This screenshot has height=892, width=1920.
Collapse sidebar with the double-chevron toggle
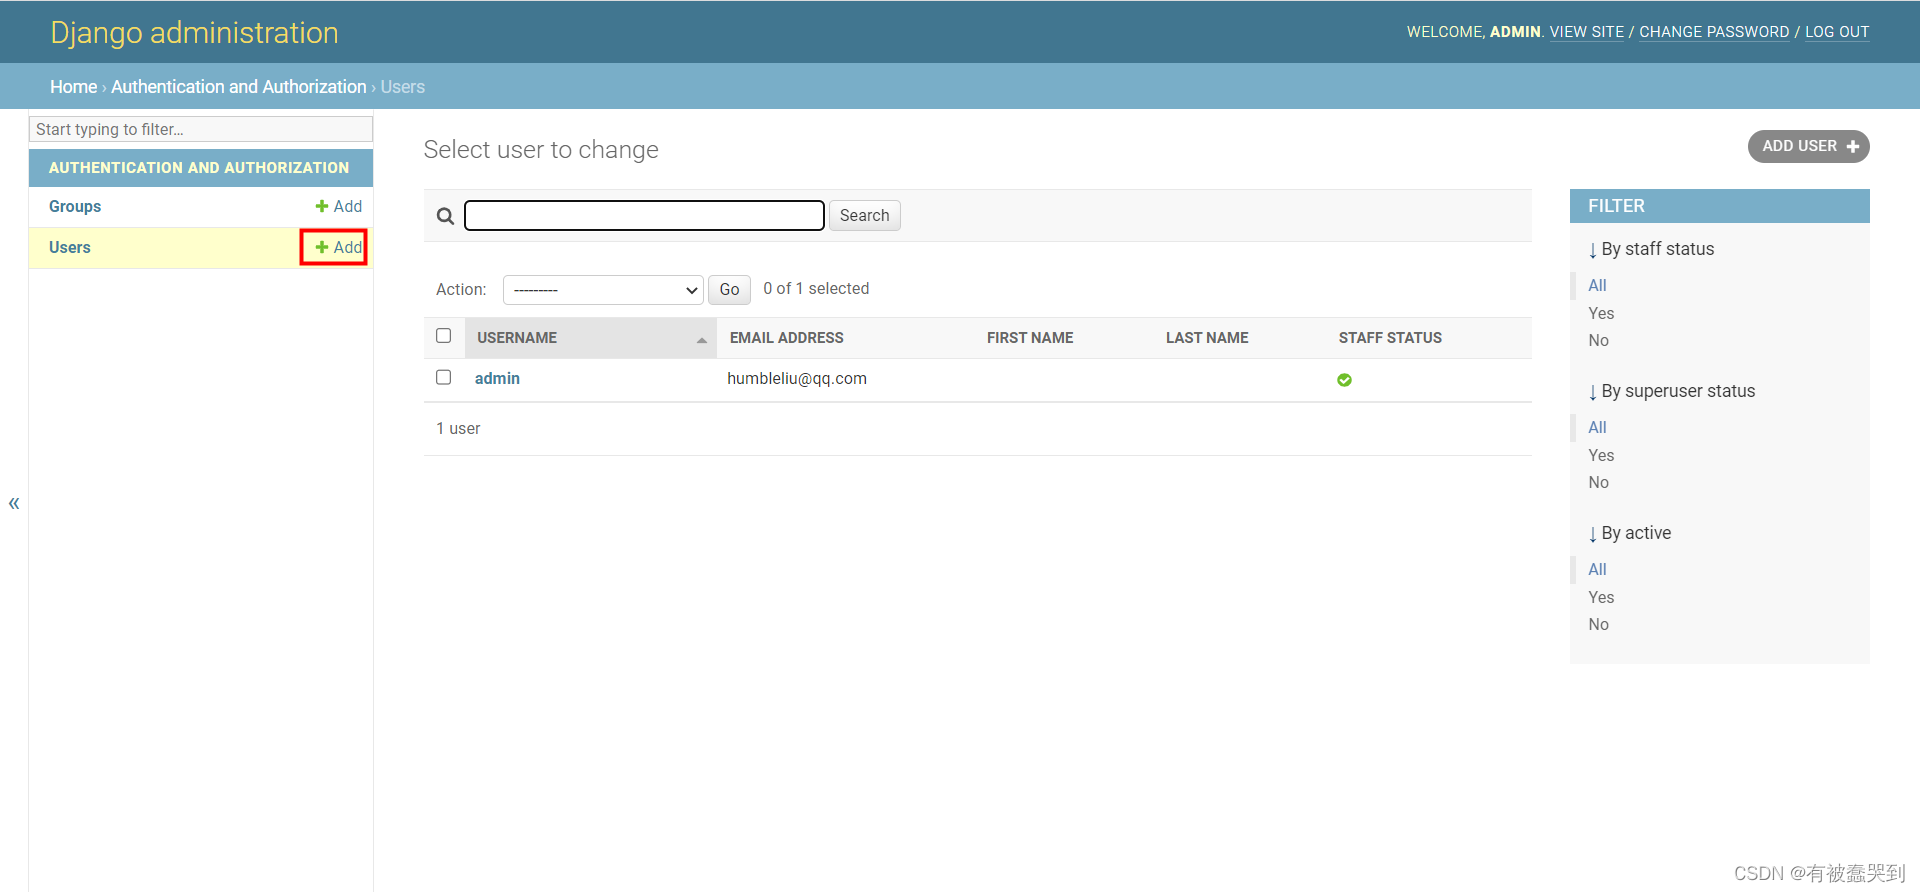14,503
